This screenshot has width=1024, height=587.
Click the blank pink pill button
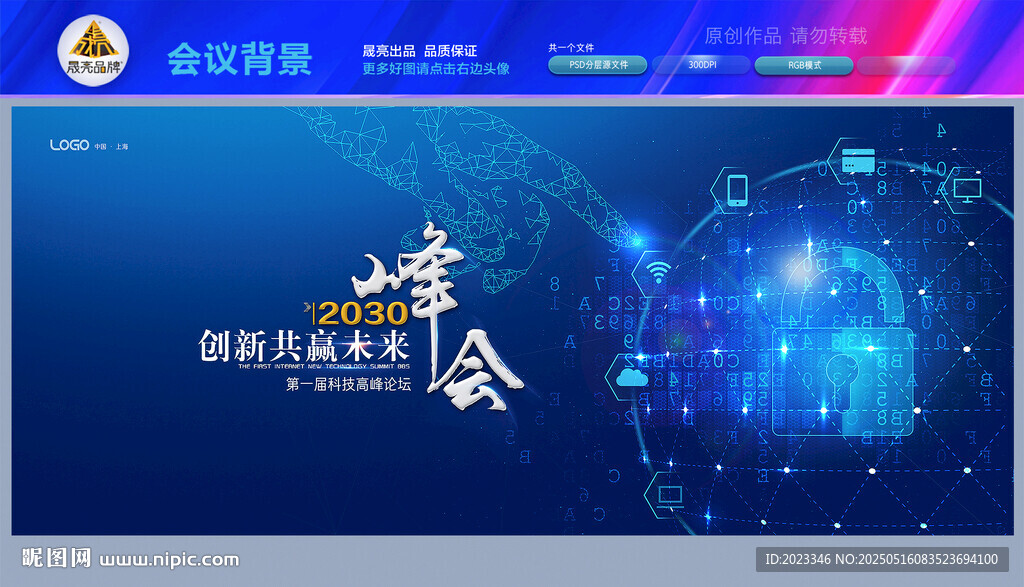906,65
